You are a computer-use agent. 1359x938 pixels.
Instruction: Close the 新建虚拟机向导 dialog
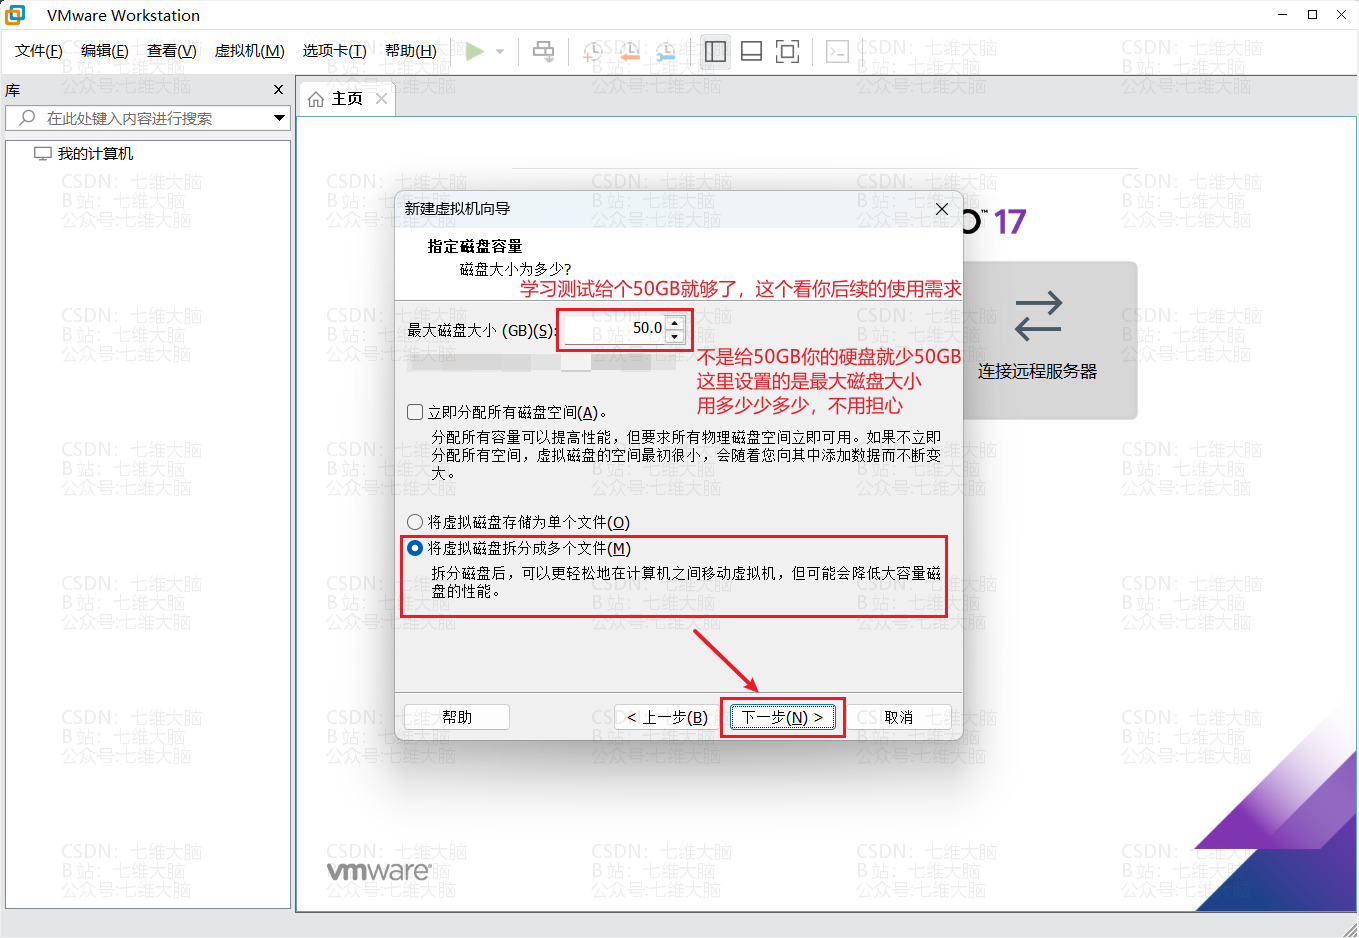[x=942, y=209]
